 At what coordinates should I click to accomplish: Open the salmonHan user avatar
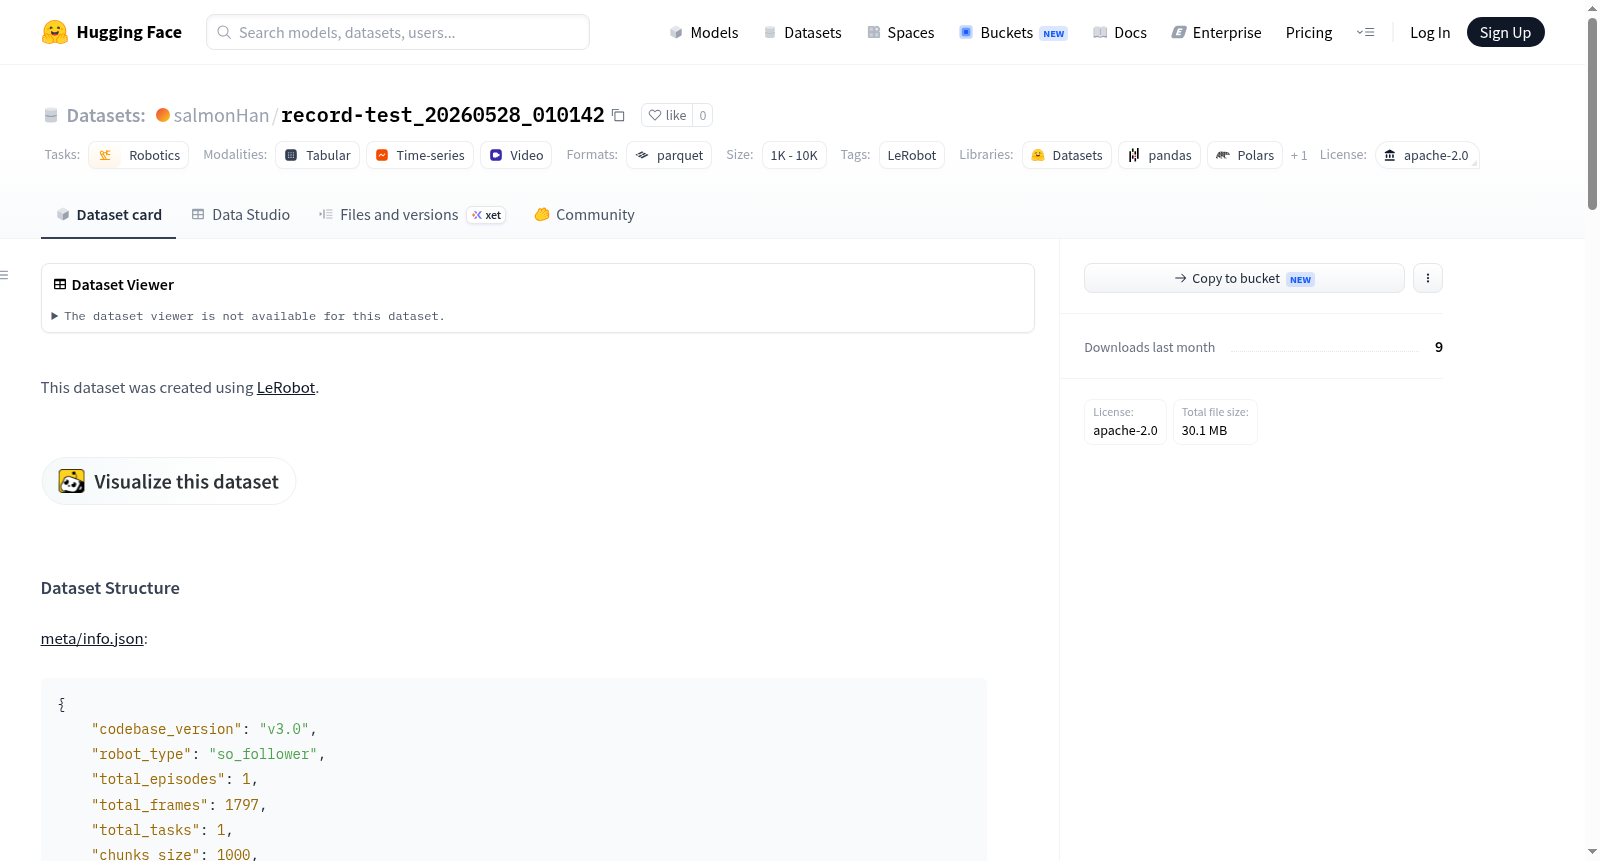163,115
